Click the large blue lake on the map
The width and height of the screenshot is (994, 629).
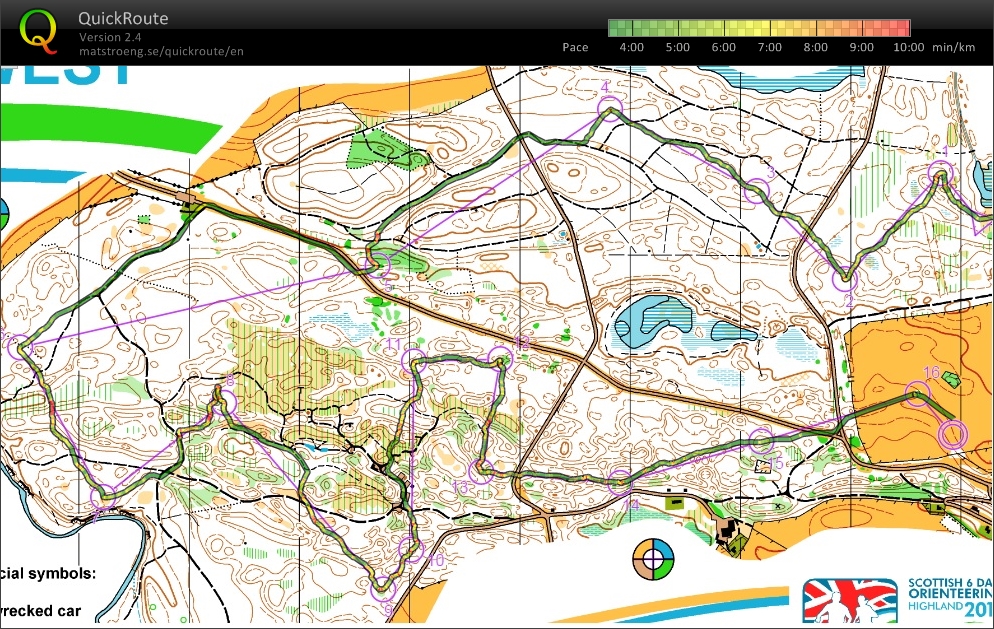pyautogui.click(x=645, y=321)
